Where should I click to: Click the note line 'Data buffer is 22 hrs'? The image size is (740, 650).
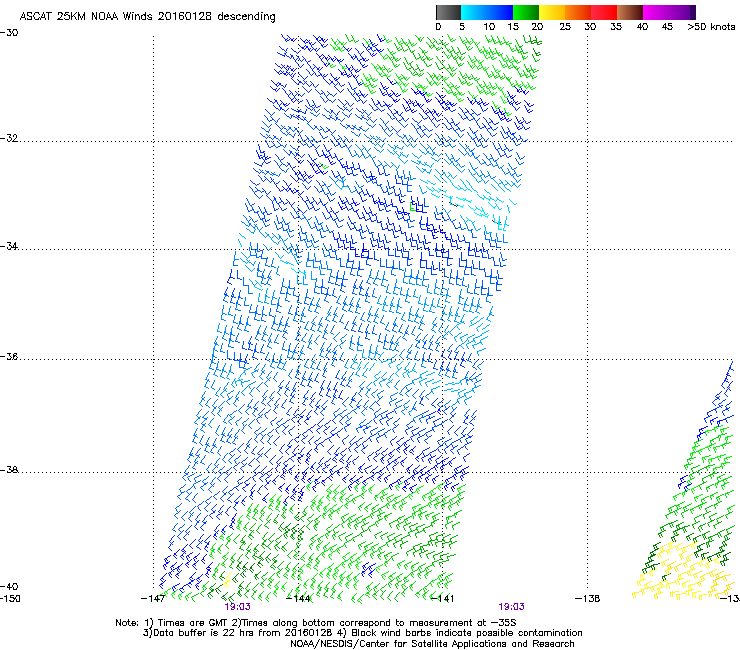click(362, 633)
